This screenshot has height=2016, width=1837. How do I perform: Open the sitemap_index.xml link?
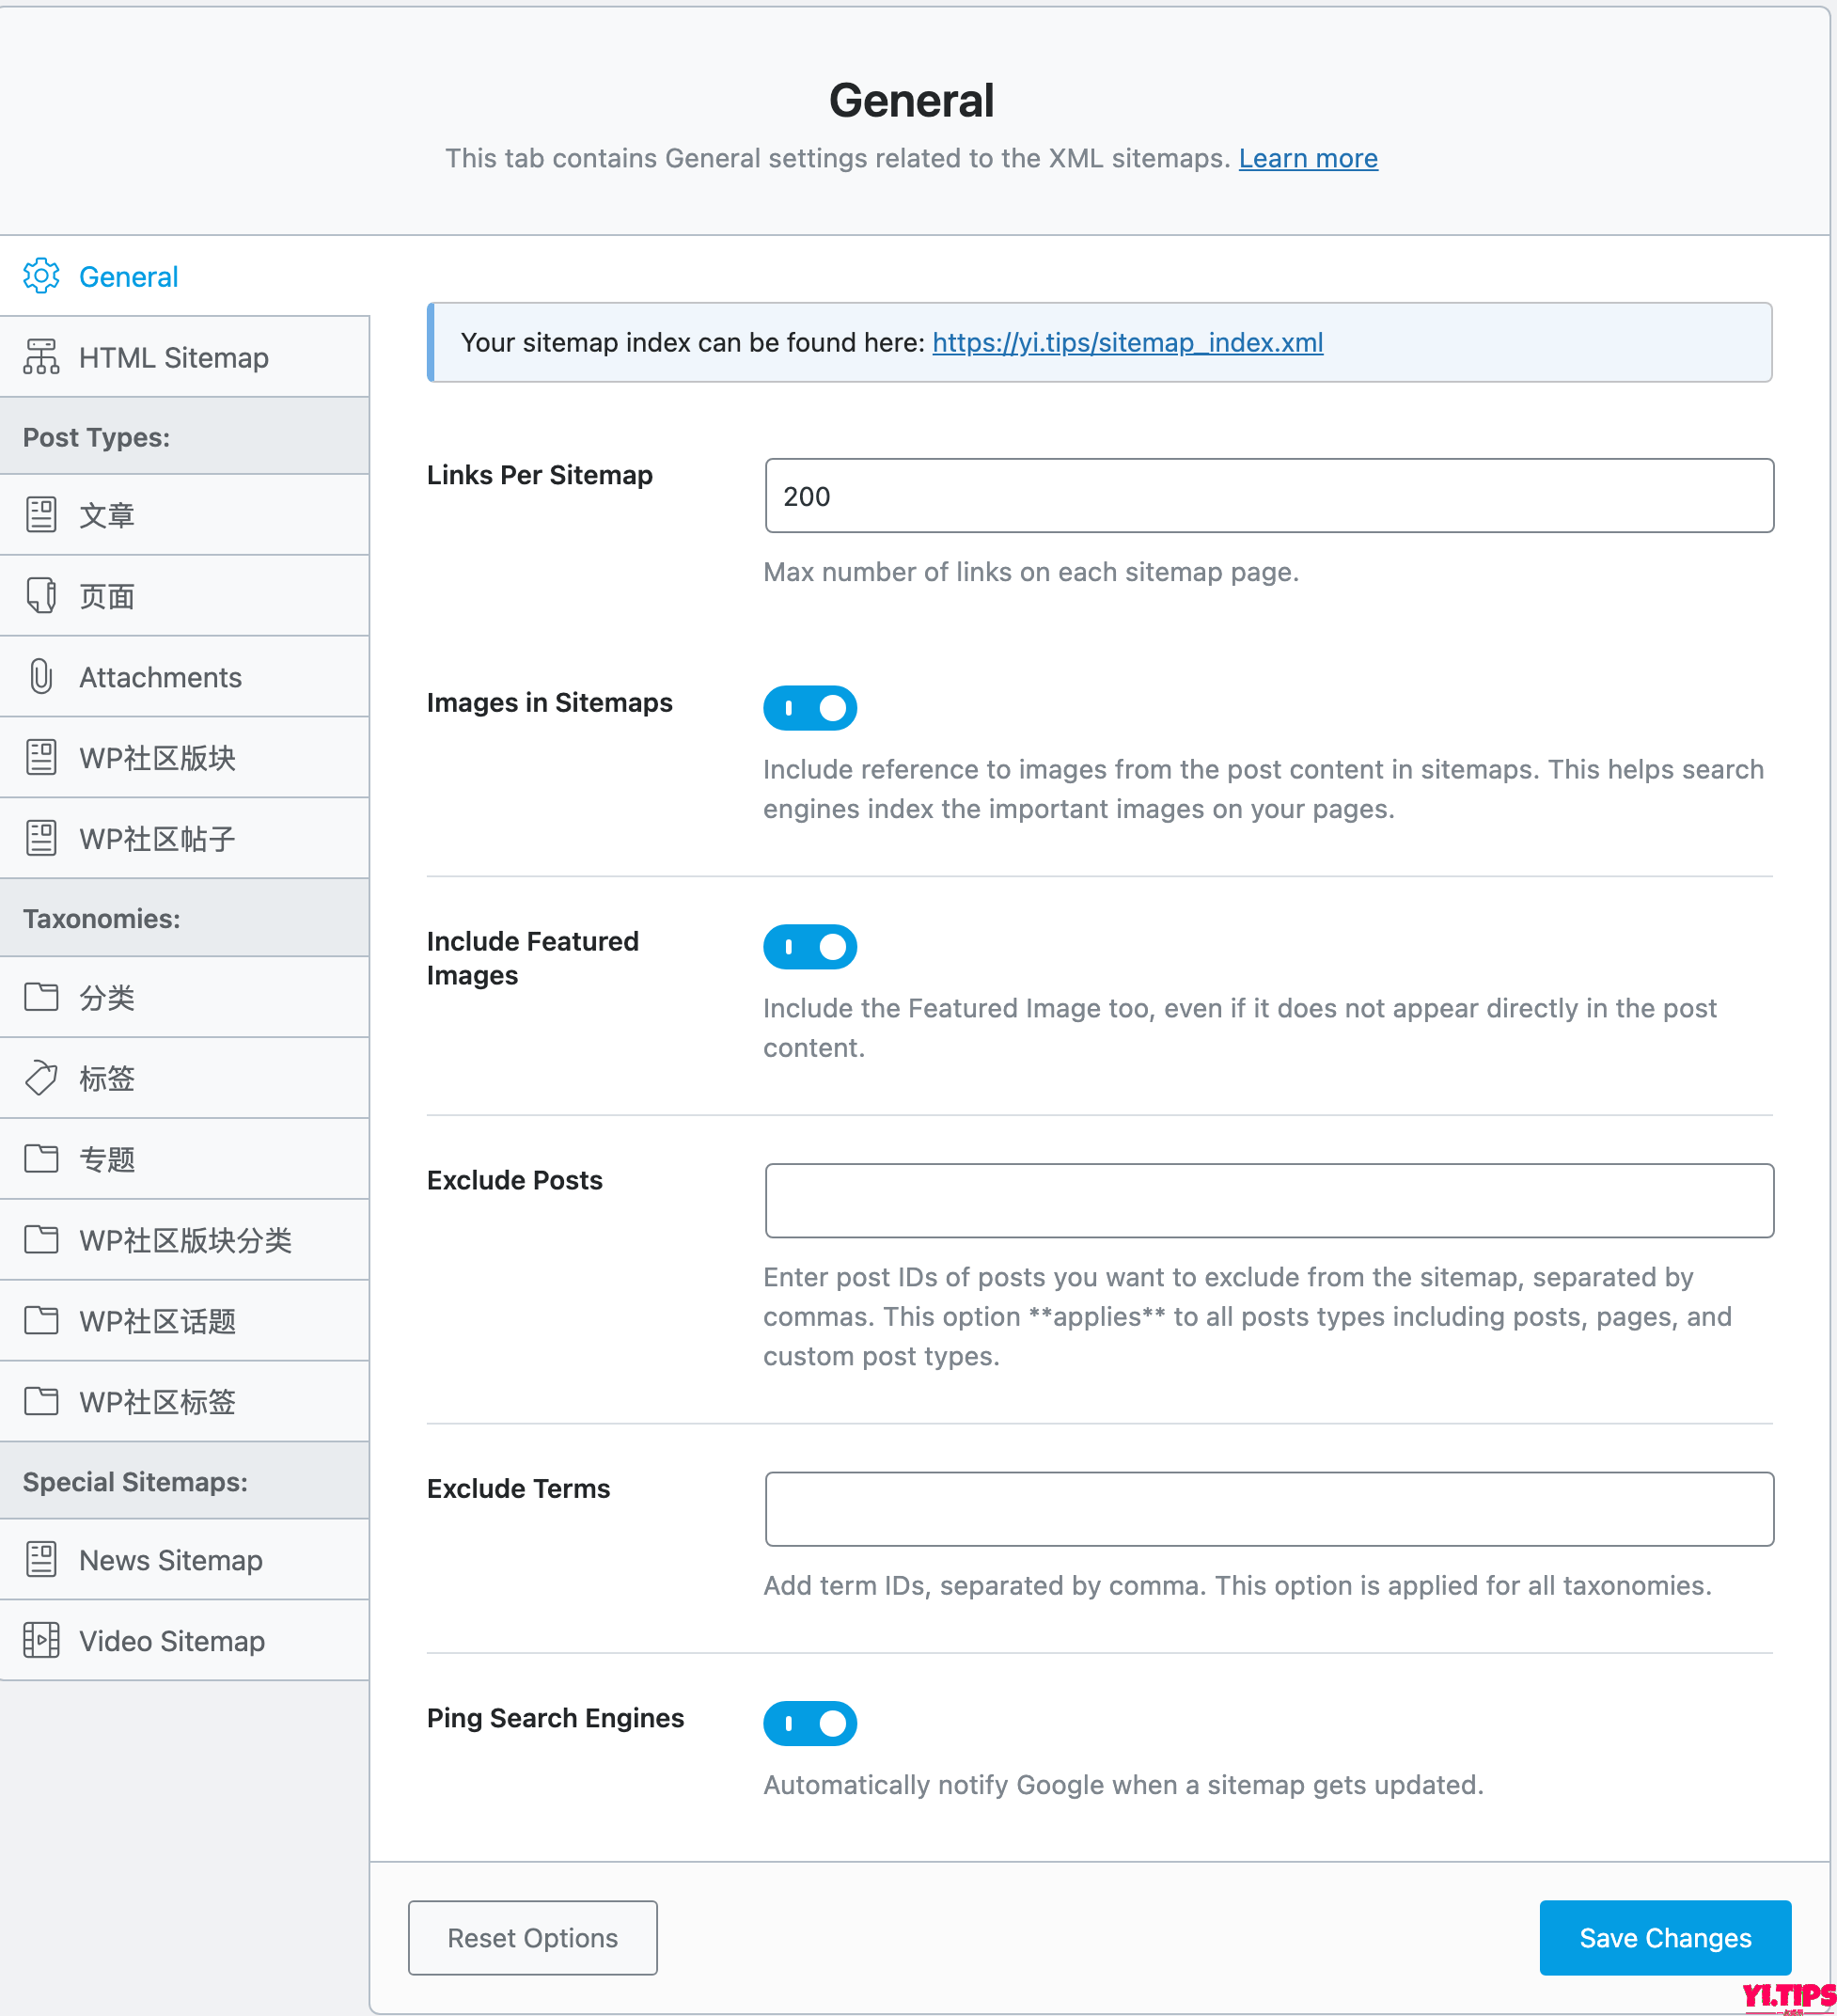[1128, 342]
